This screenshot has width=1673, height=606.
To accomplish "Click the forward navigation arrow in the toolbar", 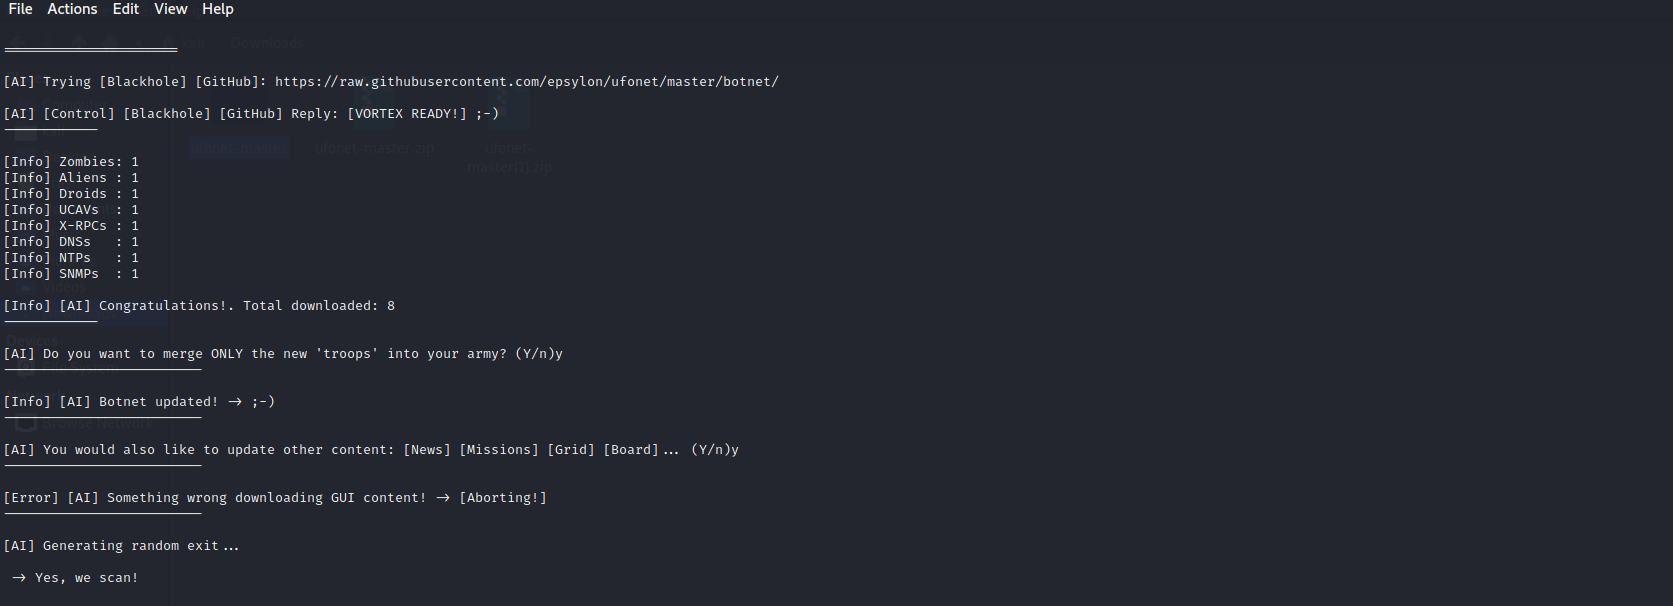I will pos(49,42).
